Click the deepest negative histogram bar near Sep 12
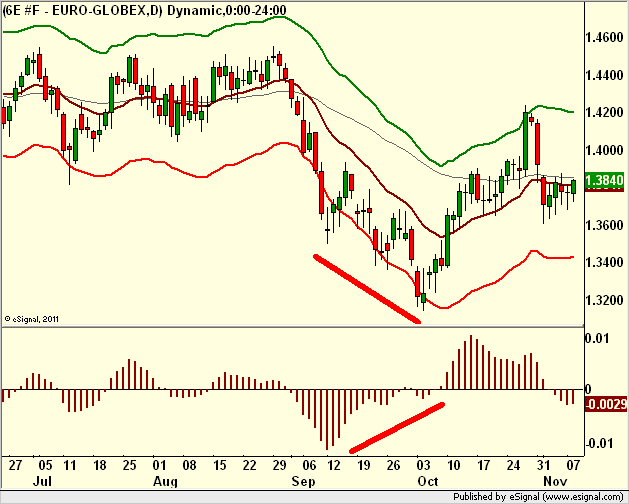This screenshot has width=629, height=504. 327,419
